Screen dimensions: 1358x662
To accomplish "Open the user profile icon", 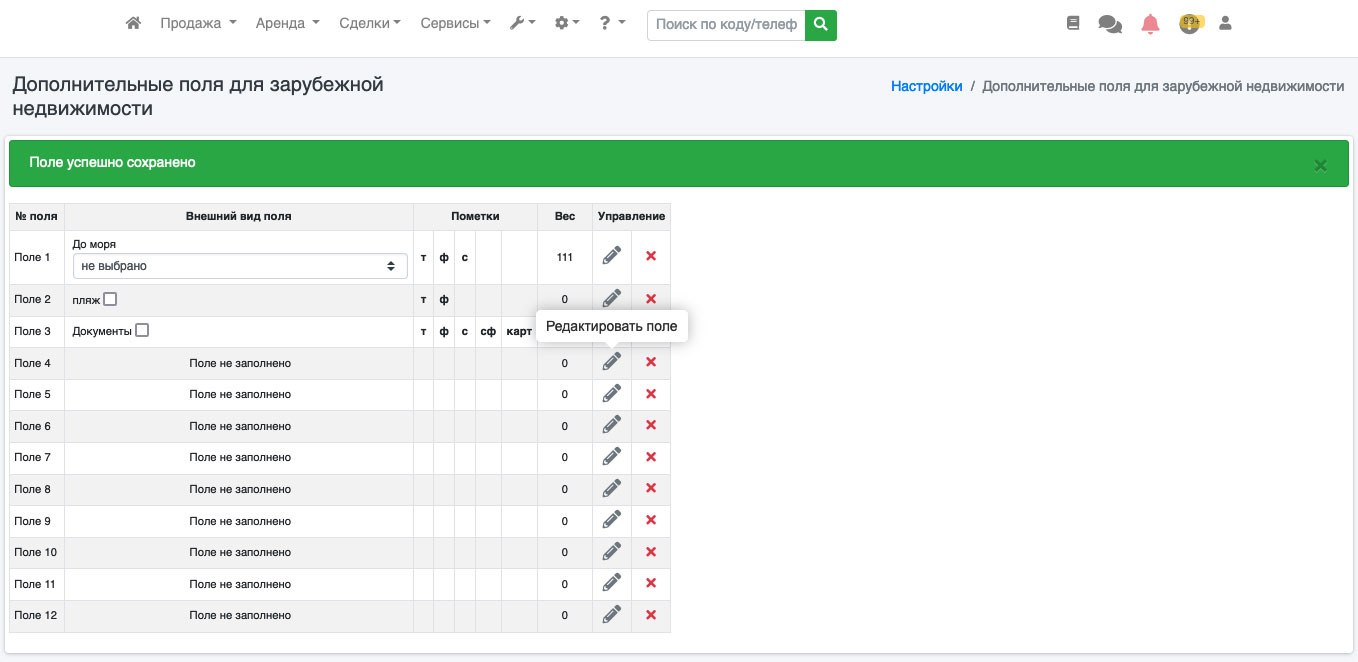I will [1225, 23].
